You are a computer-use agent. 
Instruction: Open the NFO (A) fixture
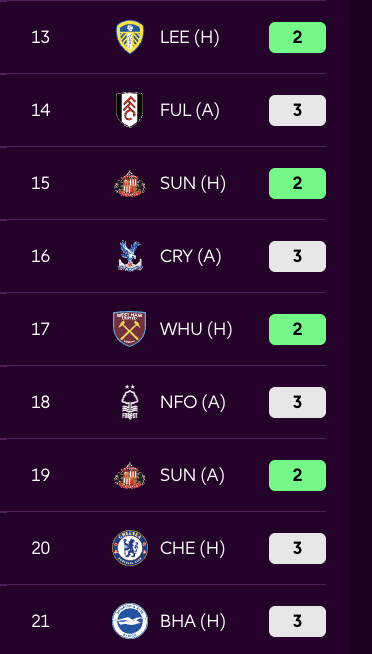coord(193,402)
